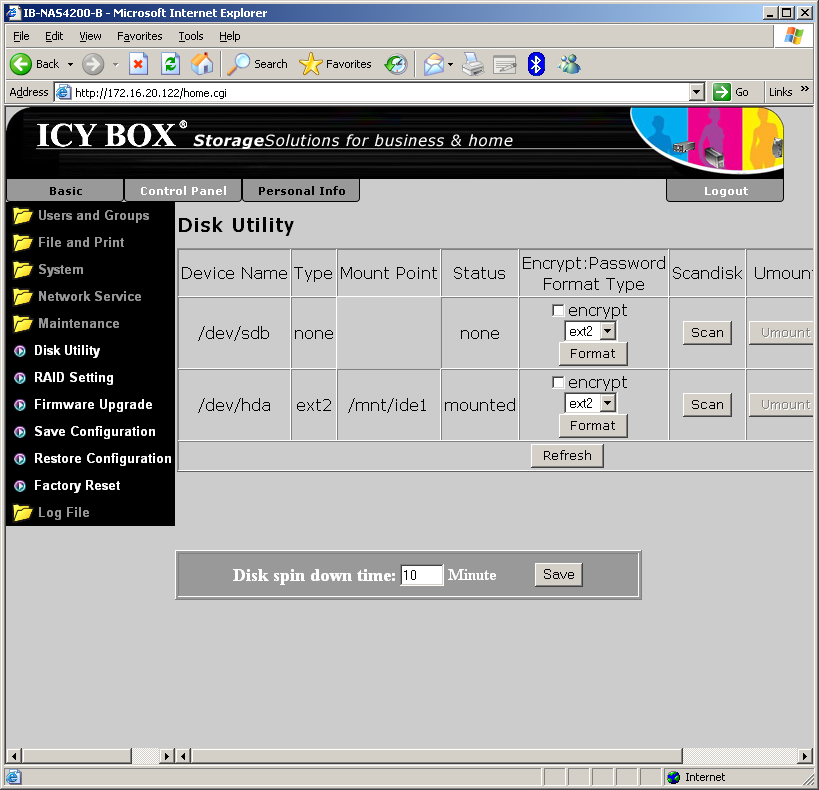Open the Edit menu

click(54, 36)
